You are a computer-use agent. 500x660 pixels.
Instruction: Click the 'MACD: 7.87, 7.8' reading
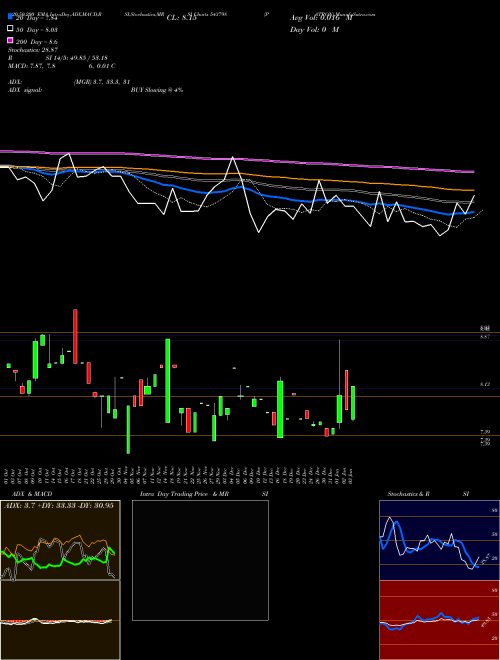click(x=32, y=66)
